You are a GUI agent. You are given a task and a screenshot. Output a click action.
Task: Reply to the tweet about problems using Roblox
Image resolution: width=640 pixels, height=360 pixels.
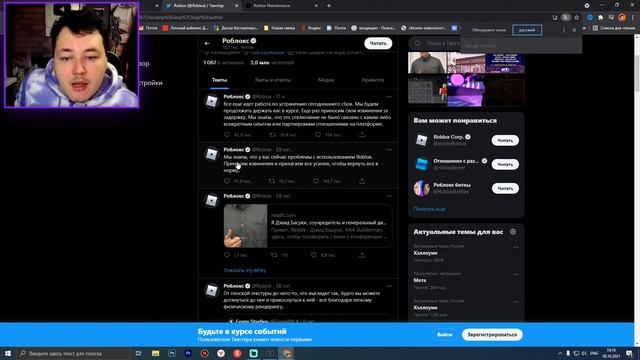pyautogui.click(x=227, y=181)
